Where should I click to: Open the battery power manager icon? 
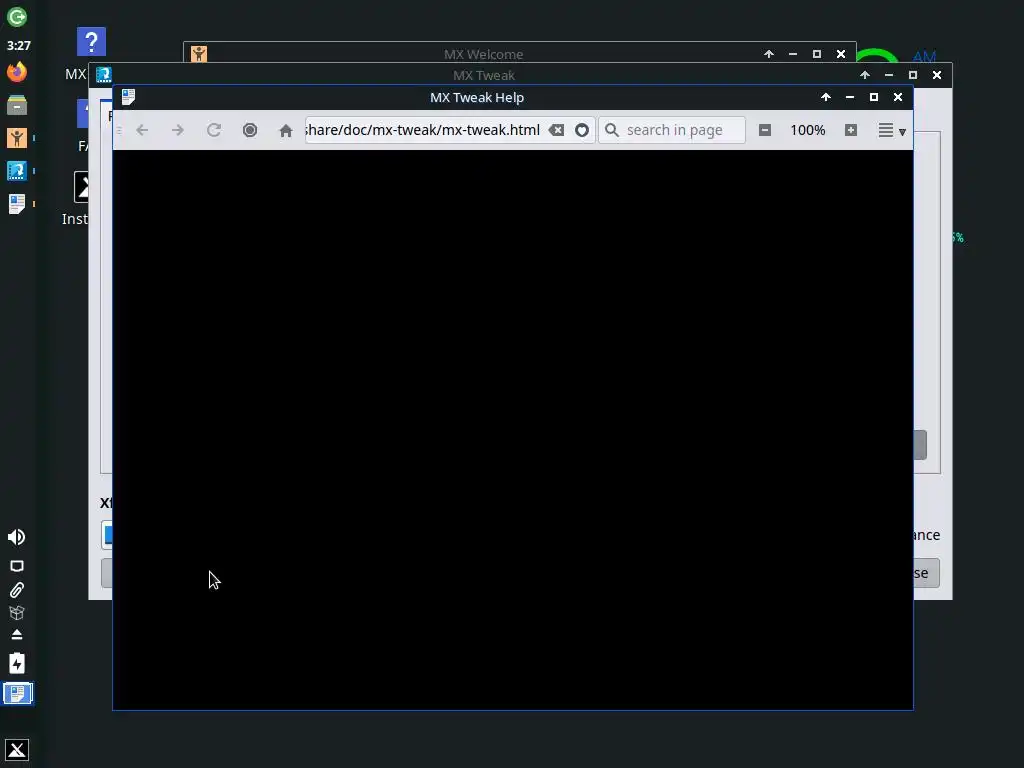(17, 663)
